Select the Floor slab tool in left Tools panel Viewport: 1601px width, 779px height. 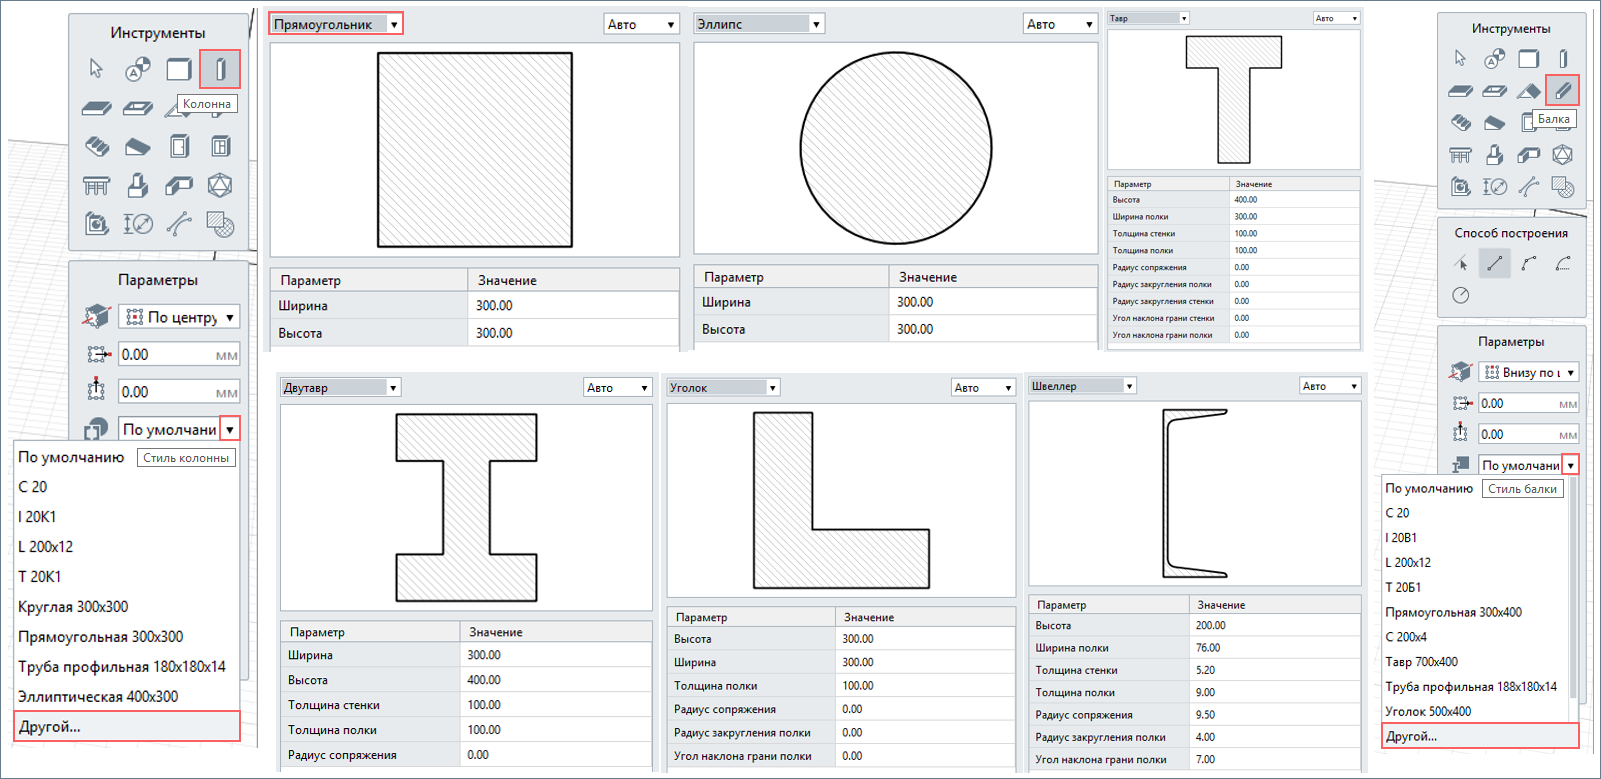96,108
